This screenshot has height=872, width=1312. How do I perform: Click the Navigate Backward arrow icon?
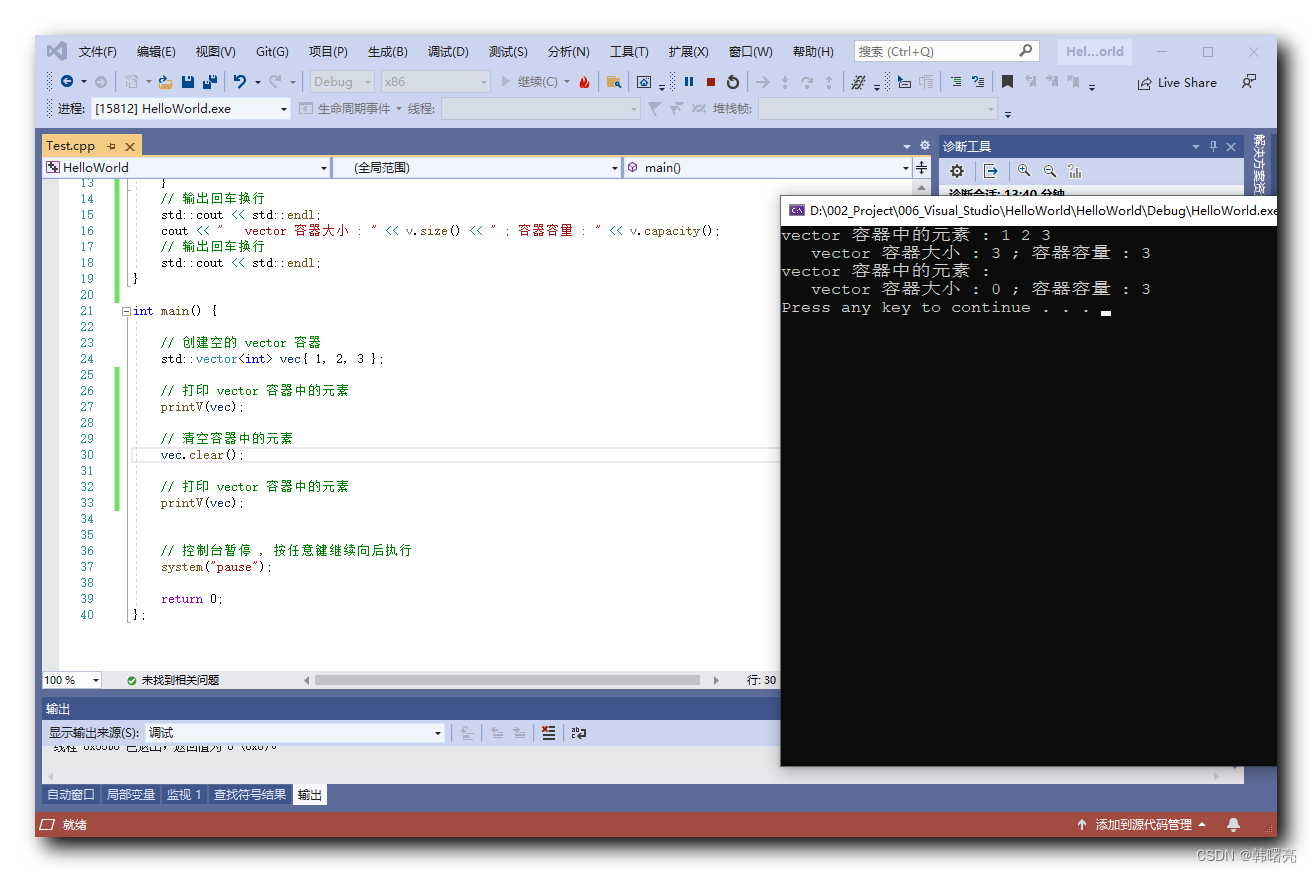pos(67,82)
